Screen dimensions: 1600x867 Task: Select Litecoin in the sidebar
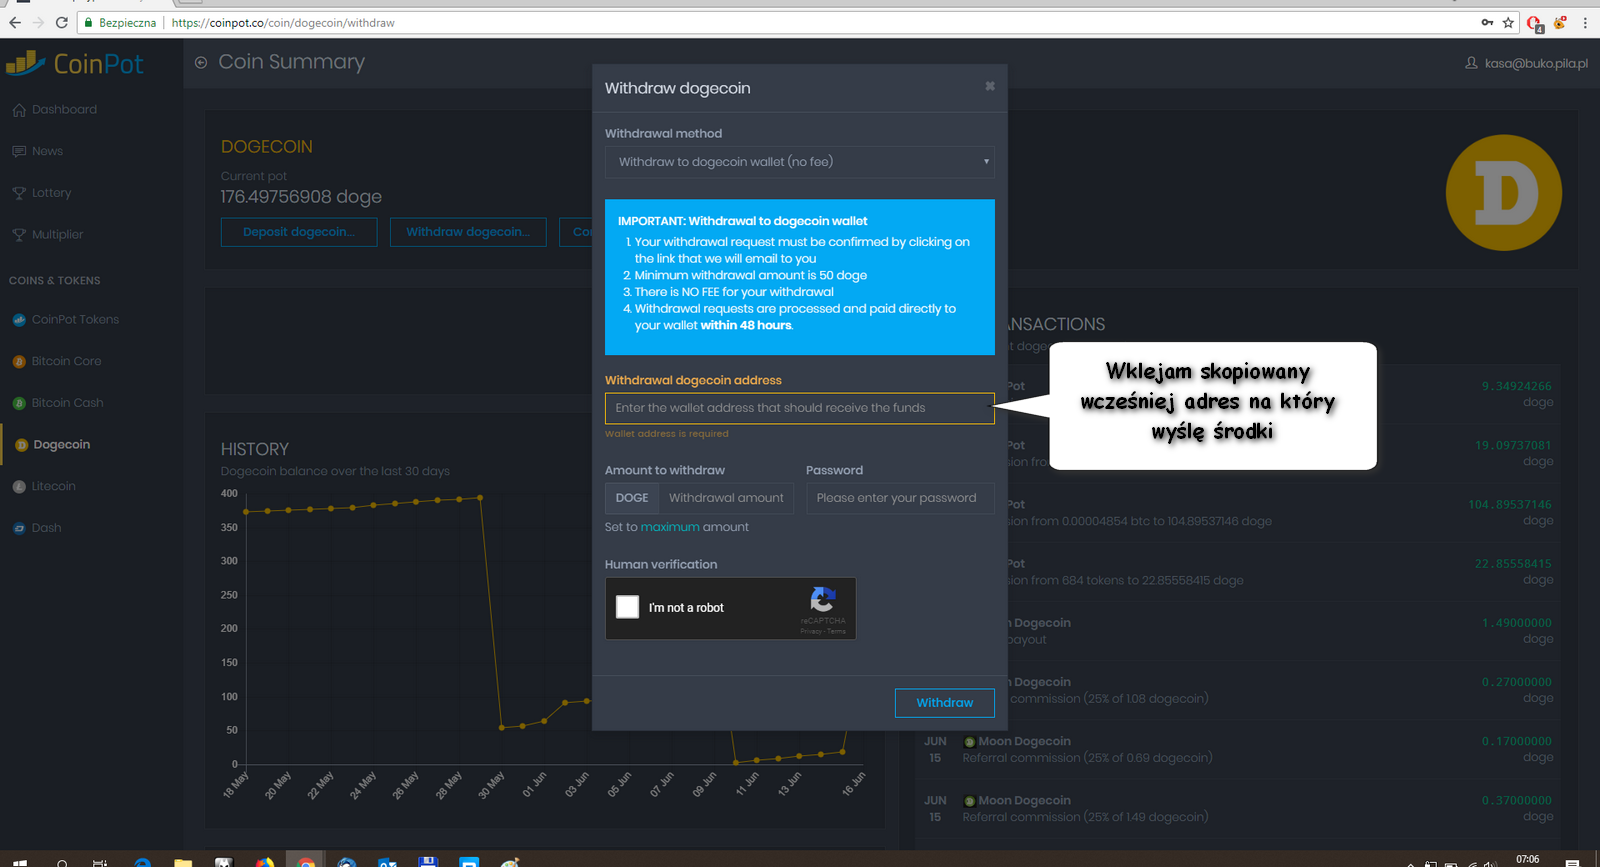point(53,486)
